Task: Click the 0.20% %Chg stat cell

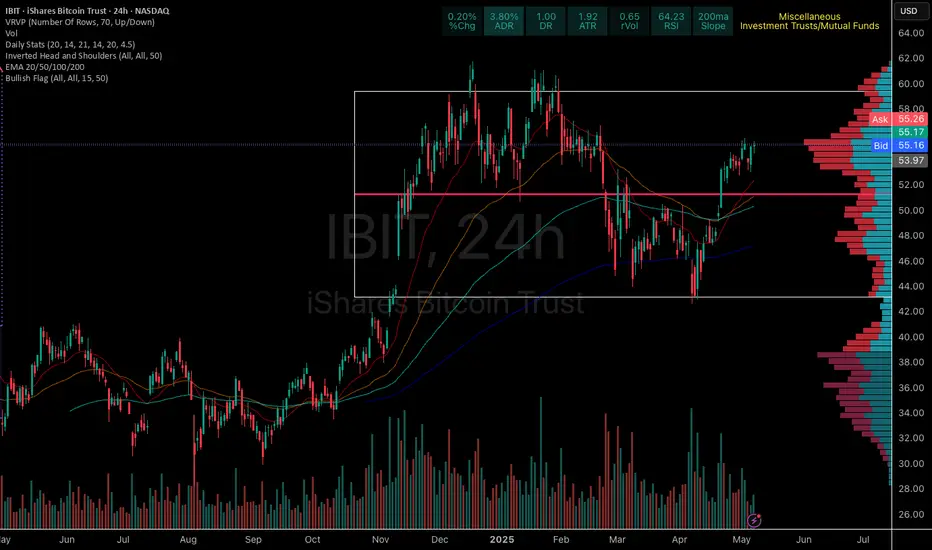Action: [x=462, y=21]
